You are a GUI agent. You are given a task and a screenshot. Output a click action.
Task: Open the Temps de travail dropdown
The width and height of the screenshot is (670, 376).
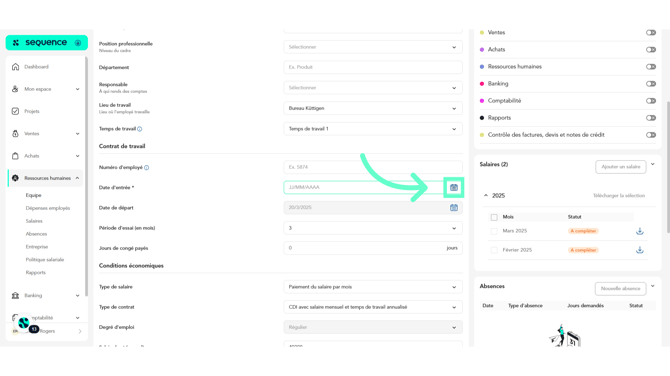[x=373, y=129]
